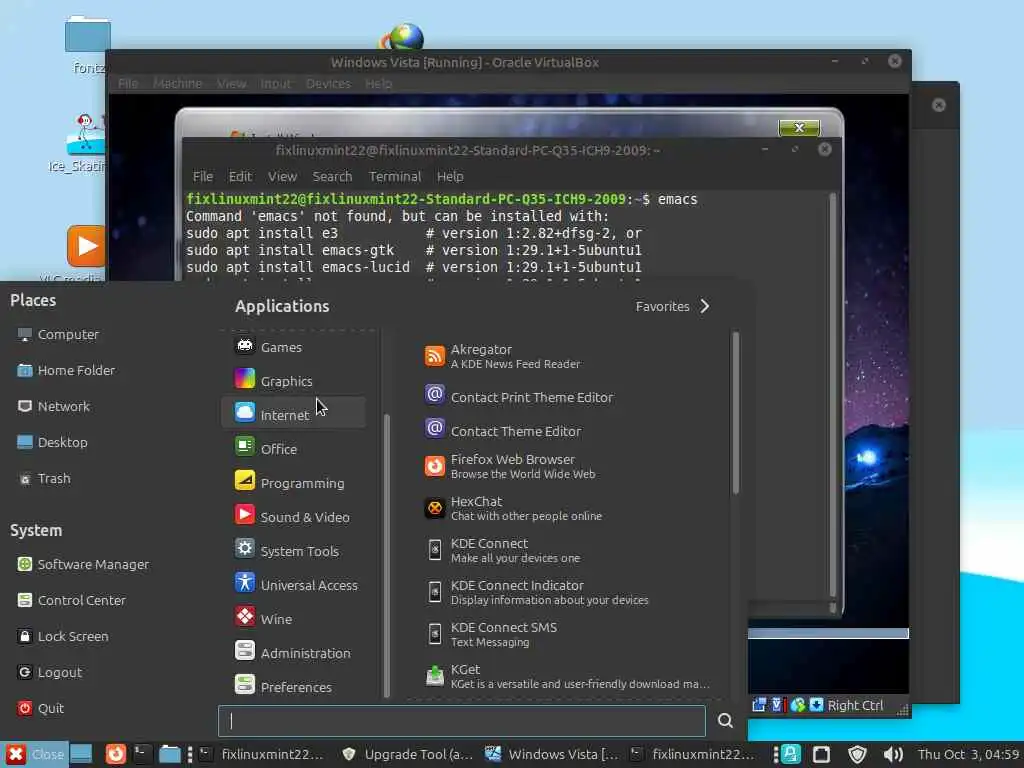Click the shield tray icon
The height and width of the screenshot is (768, 1024).
pyautogui.click(x=857, y=754)
